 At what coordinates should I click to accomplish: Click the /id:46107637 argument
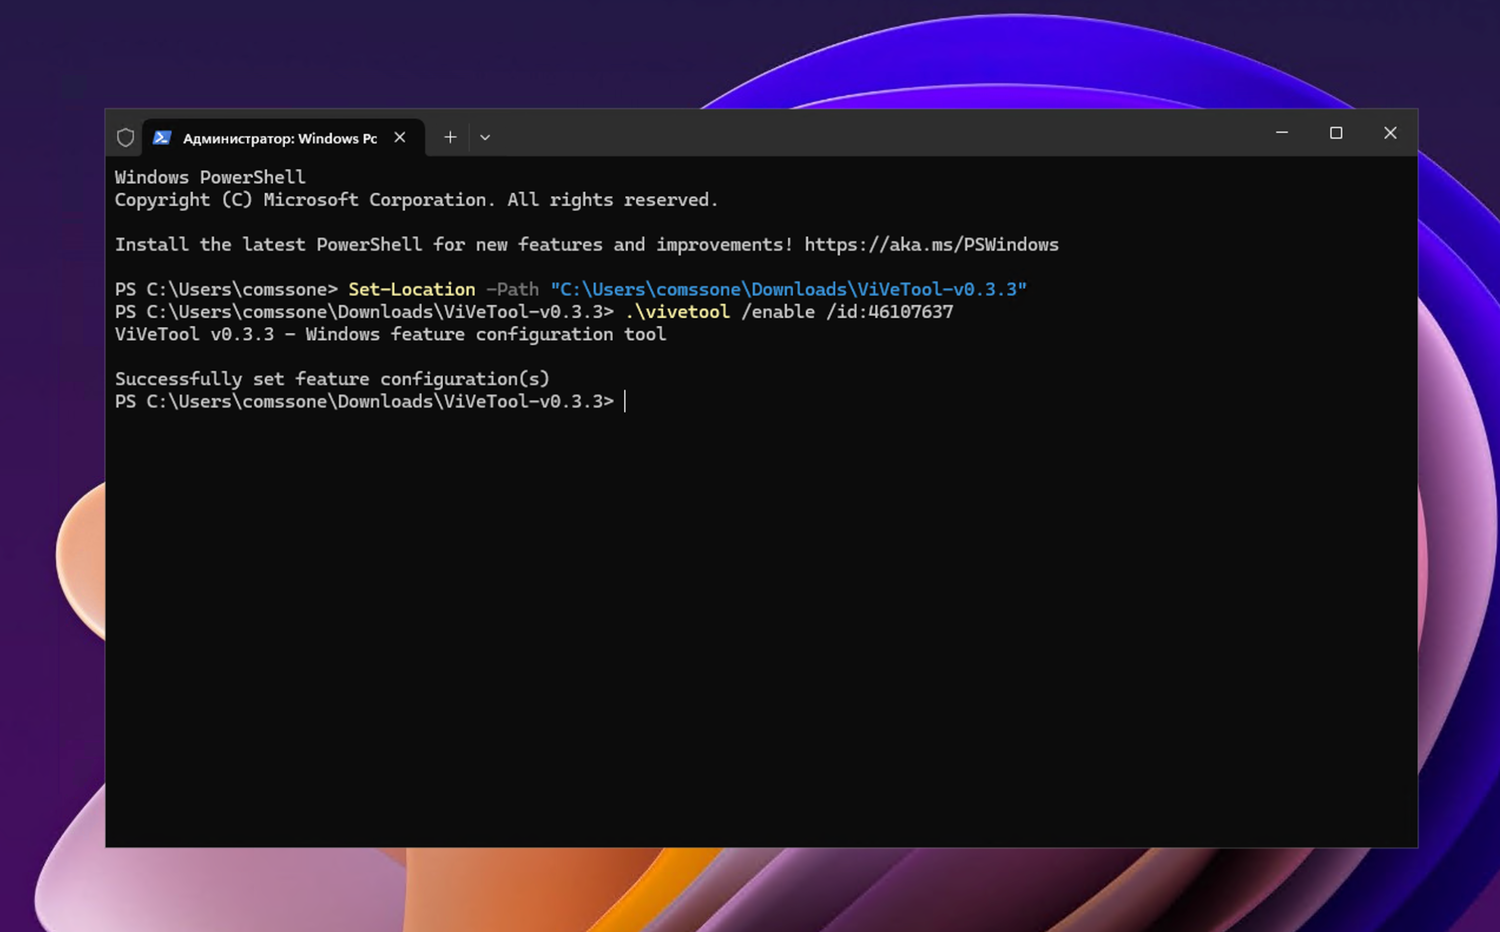889,312
